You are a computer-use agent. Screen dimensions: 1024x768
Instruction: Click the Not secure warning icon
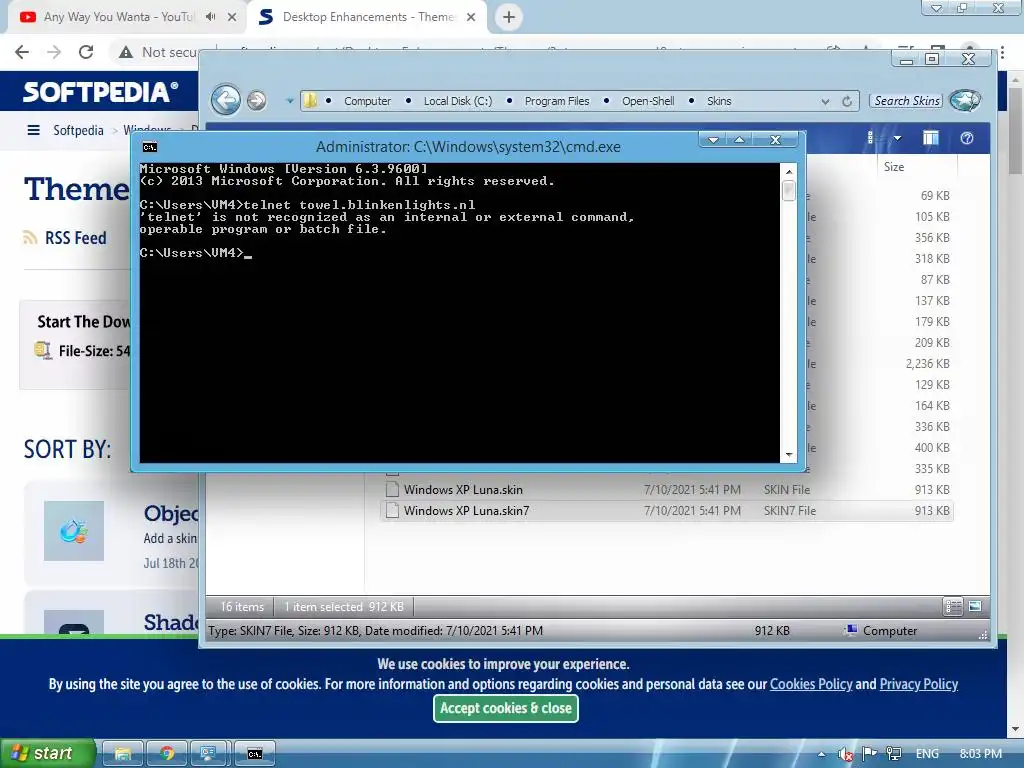(x=126, y=52)
